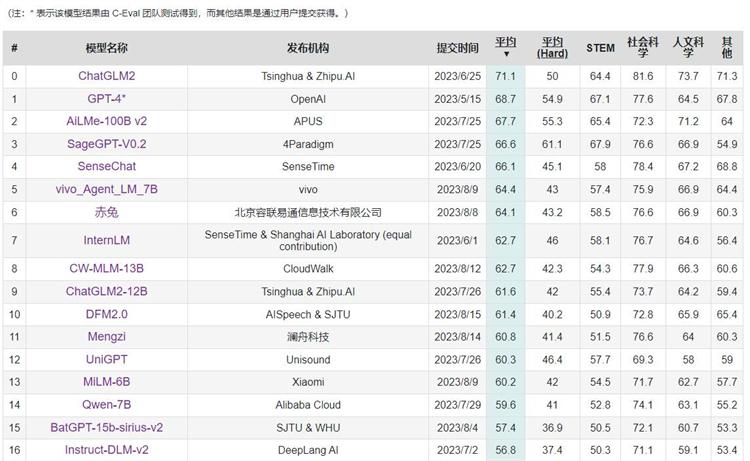Open SenseChat model page
The width and height of the screenshot is (750, 461).
point(107,166)
